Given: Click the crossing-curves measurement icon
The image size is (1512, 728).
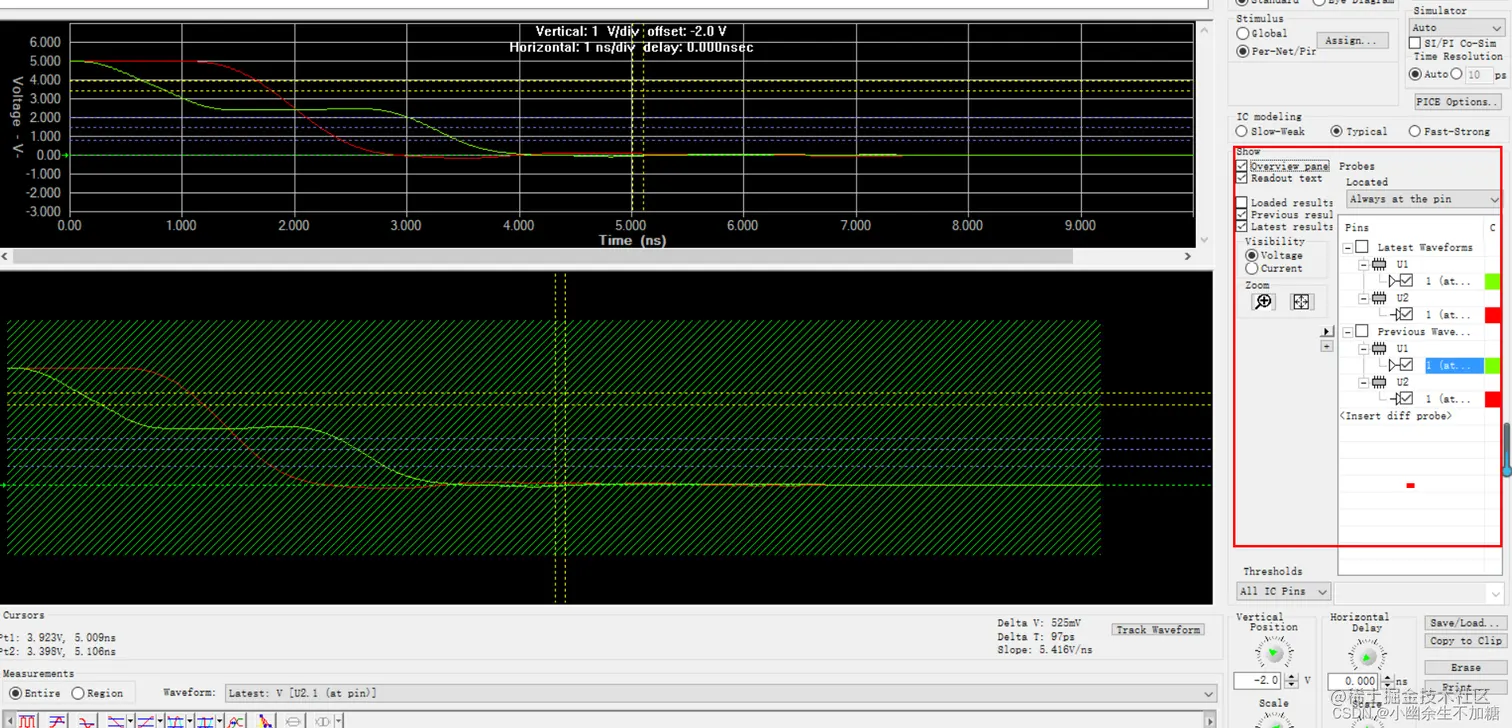Looking at the screenshot, I should 236,721.
